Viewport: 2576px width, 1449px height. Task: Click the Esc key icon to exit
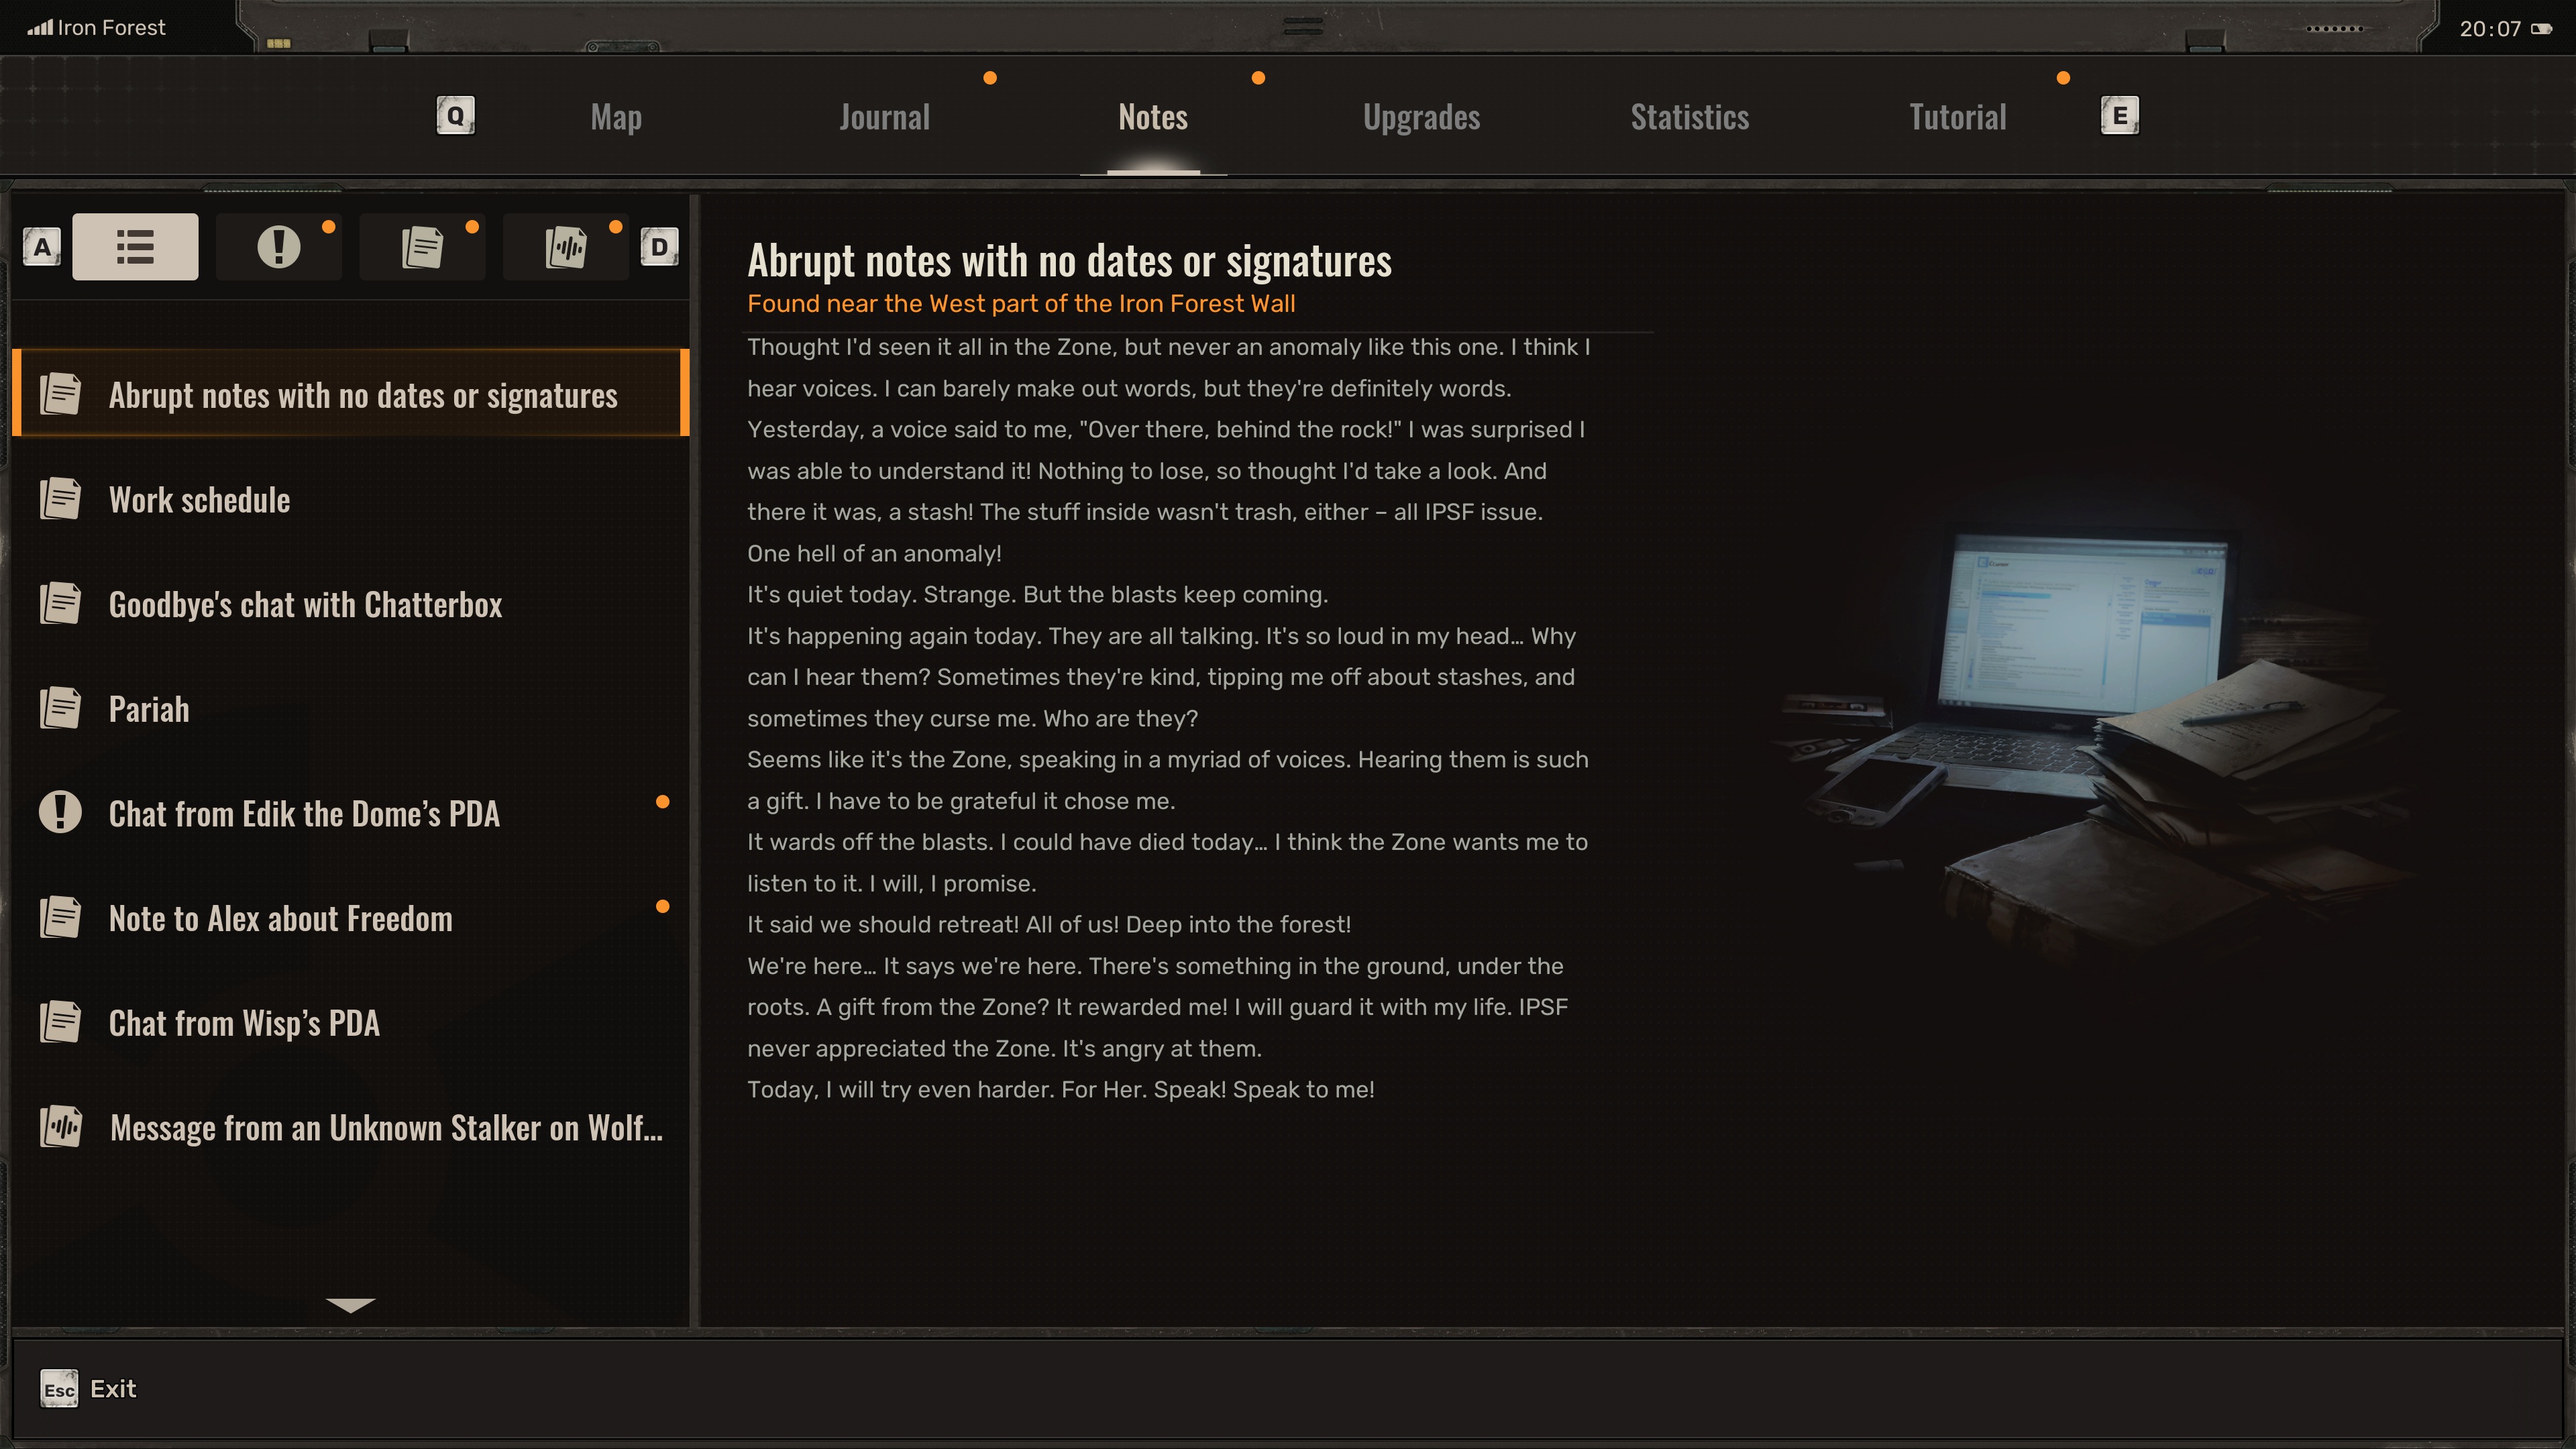coord(59,1389)
